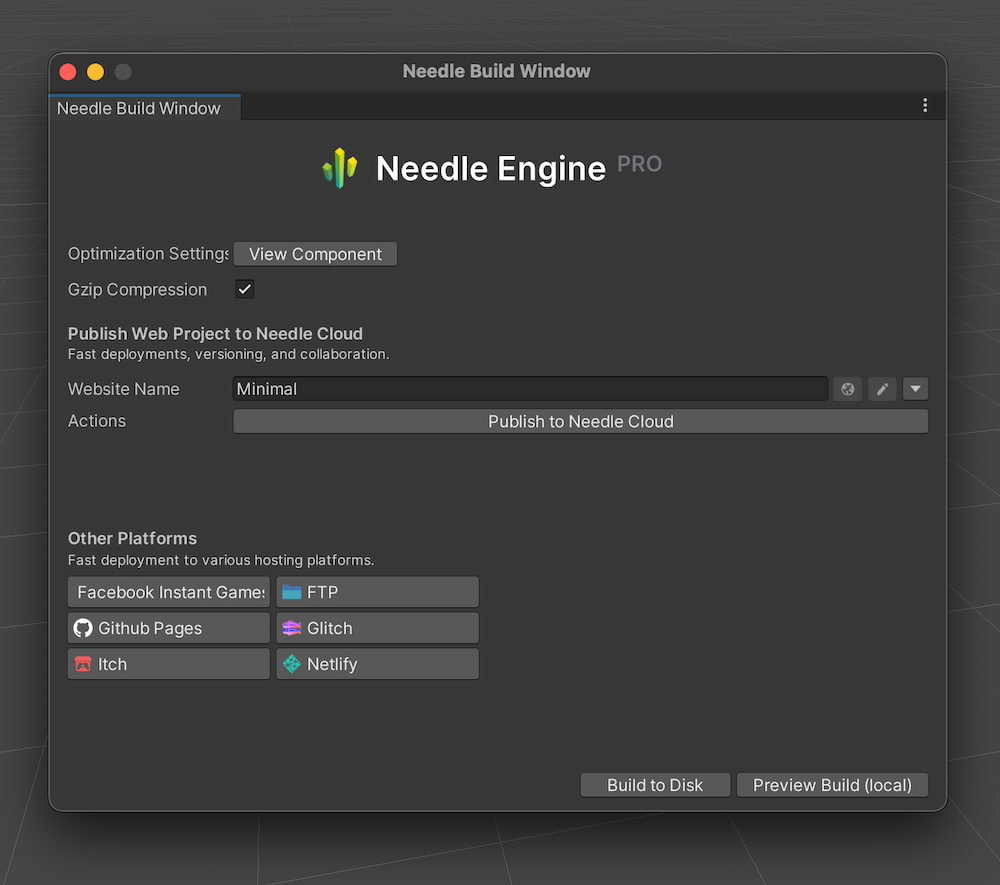This screenshot has height=885, width=1000.
Task: Open the website with the globe icon
Action: 847,389
